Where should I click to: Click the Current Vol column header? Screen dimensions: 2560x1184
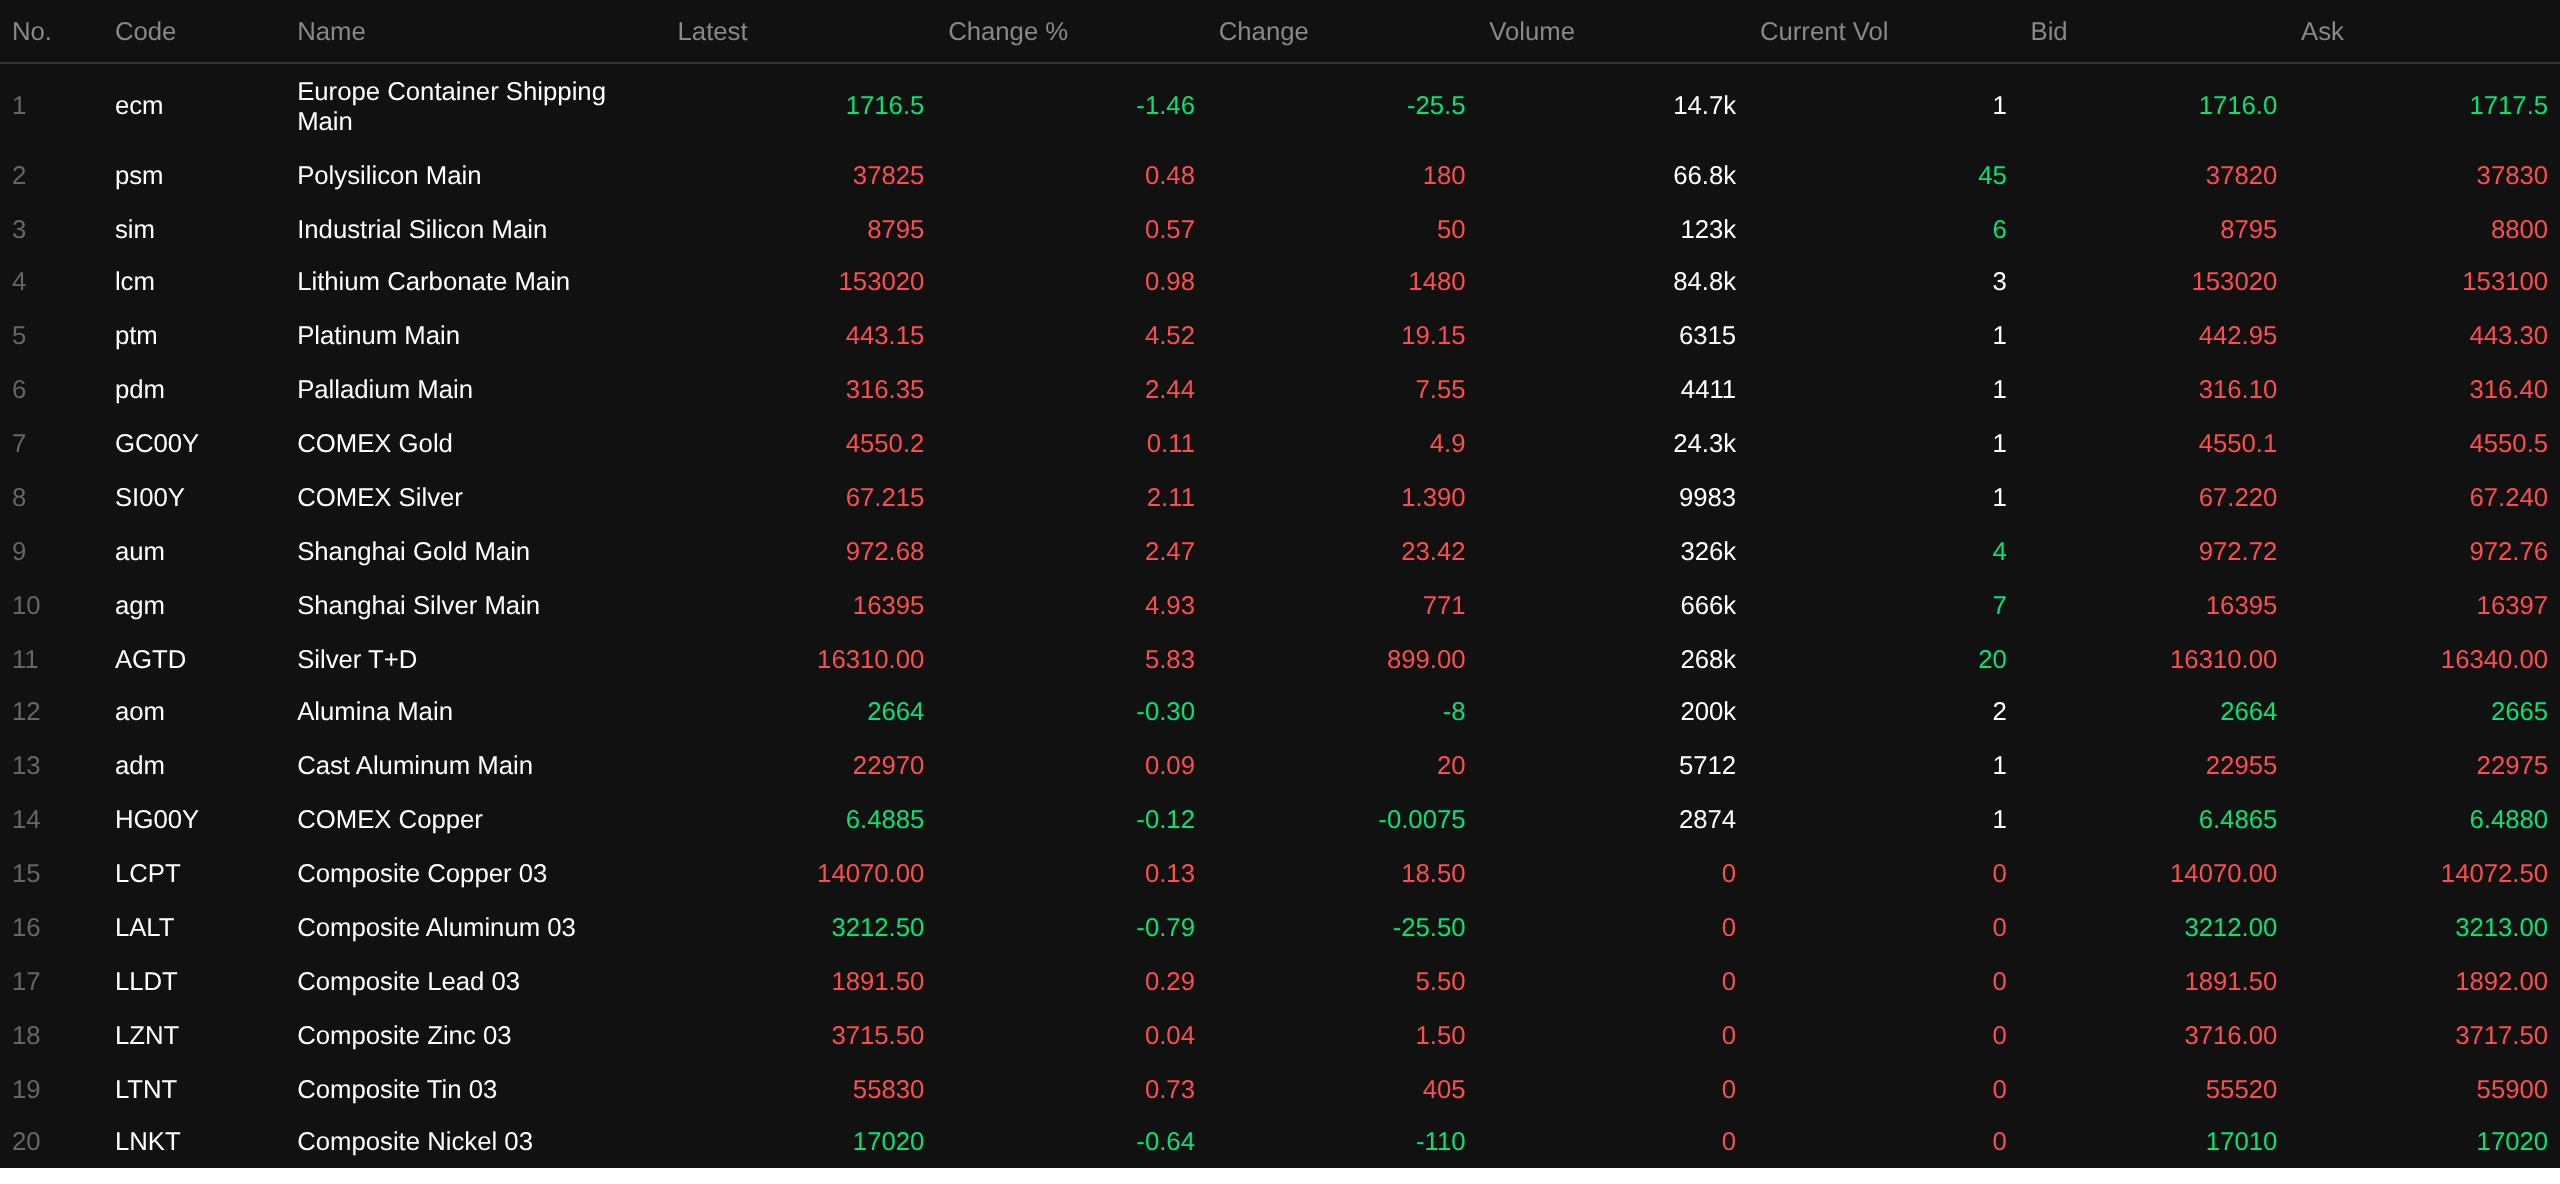click(x=1824, y=32)
